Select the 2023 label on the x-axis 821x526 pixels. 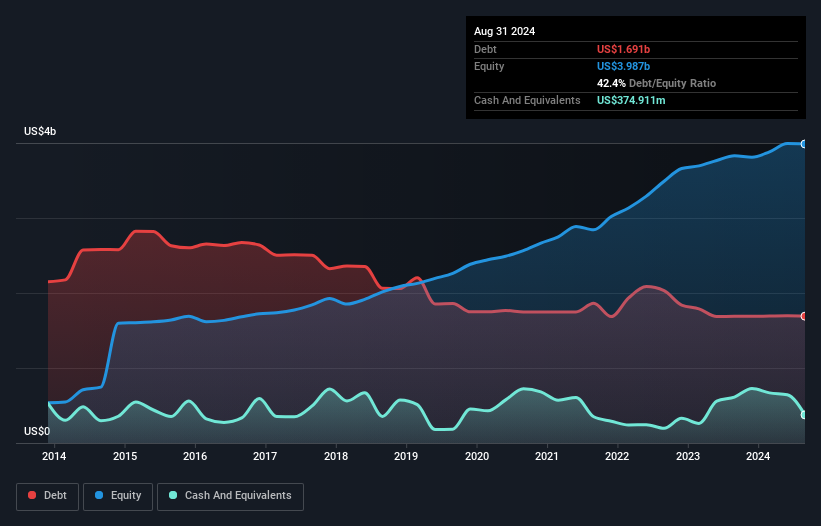(x=687, y=456)
